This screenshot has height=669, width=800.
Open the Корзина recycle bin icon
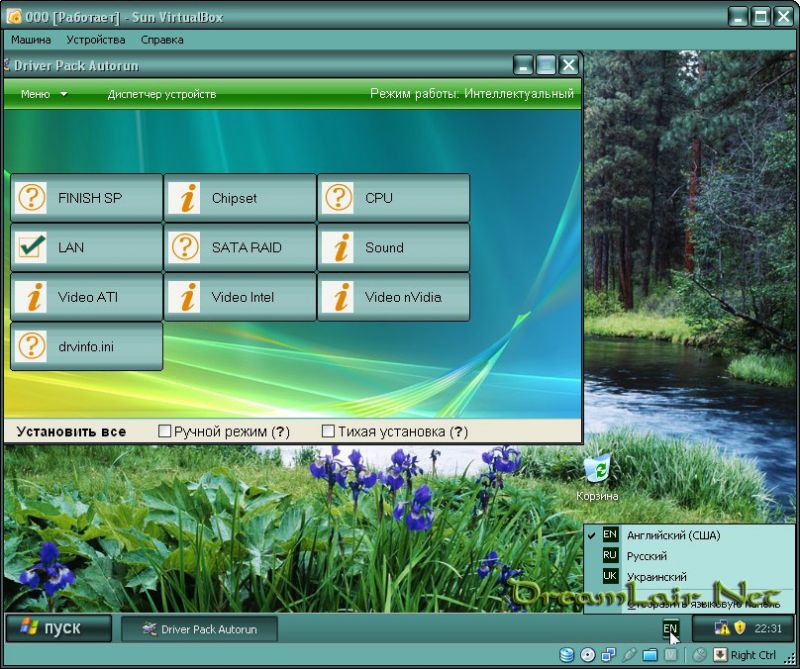[597, 469]
